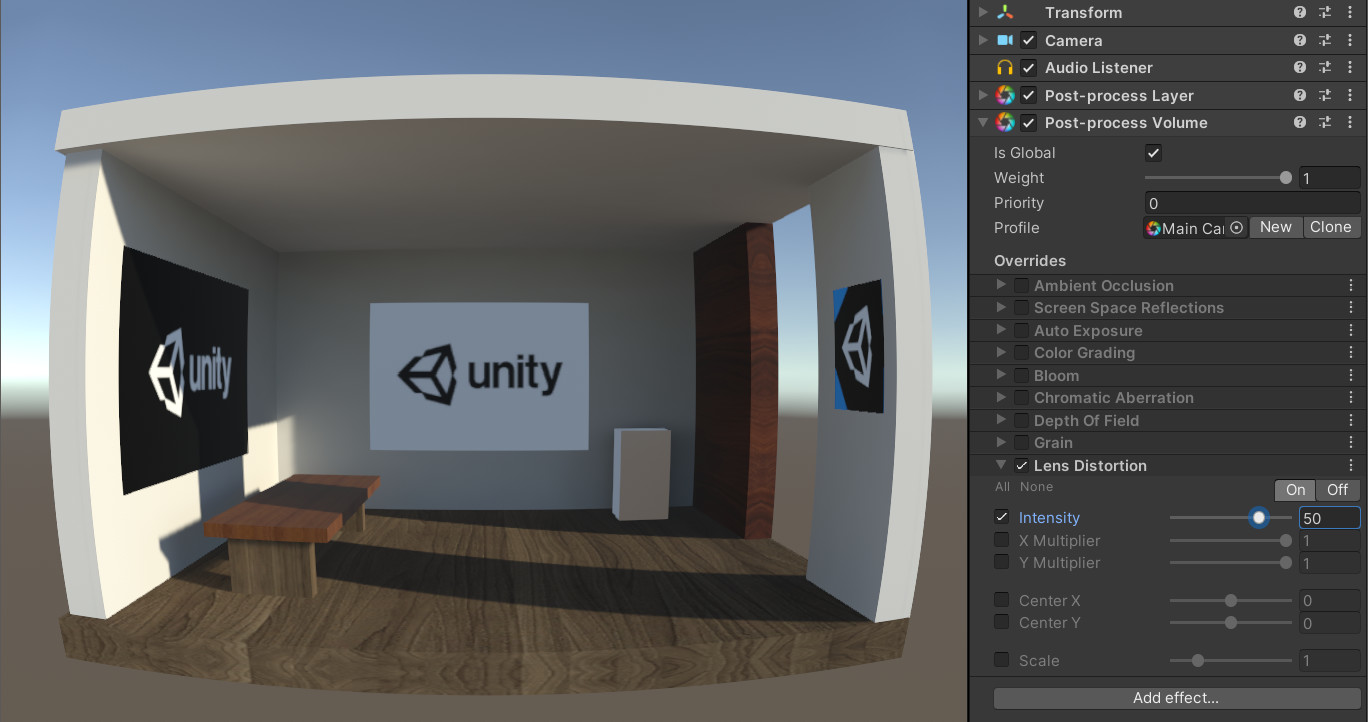Open help for Post-process Volume

1300,123
